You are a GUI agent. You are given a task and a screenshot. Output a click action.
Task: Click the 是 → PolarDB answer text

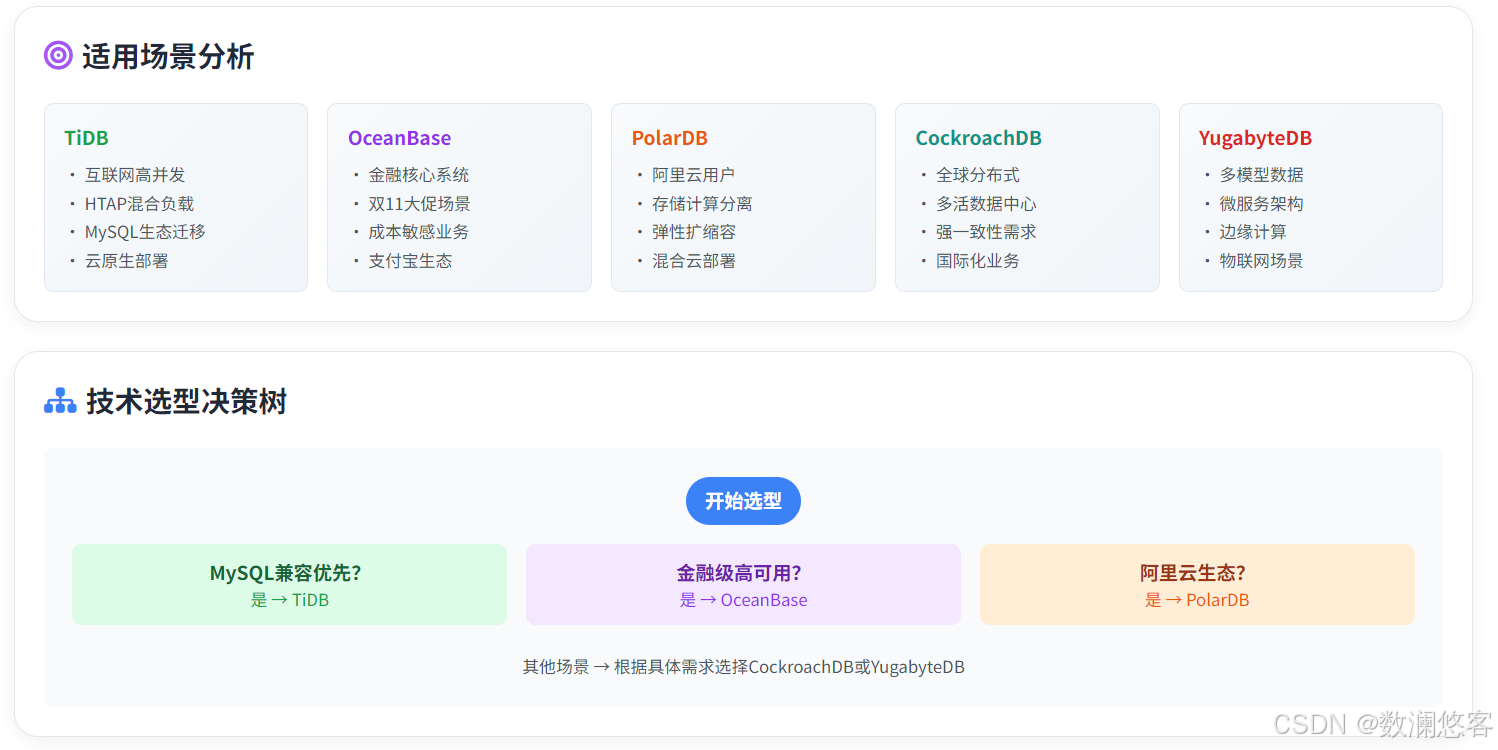click(x=1197, y=600)
